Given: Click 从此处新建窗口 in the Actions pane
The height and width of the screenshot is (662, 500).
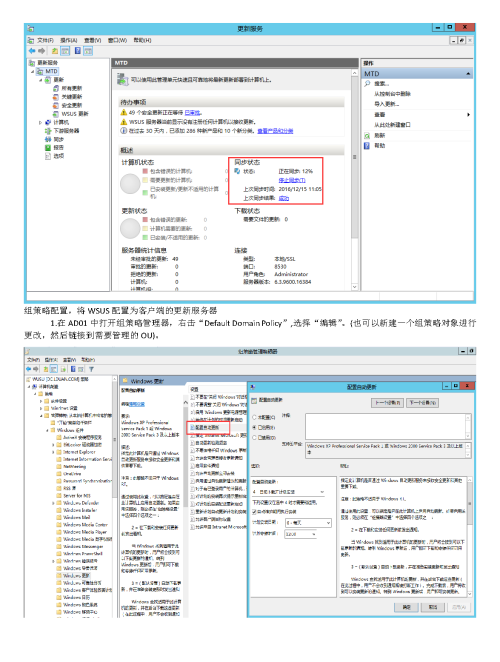Looking at the screenshot, I should coord(392,125).
